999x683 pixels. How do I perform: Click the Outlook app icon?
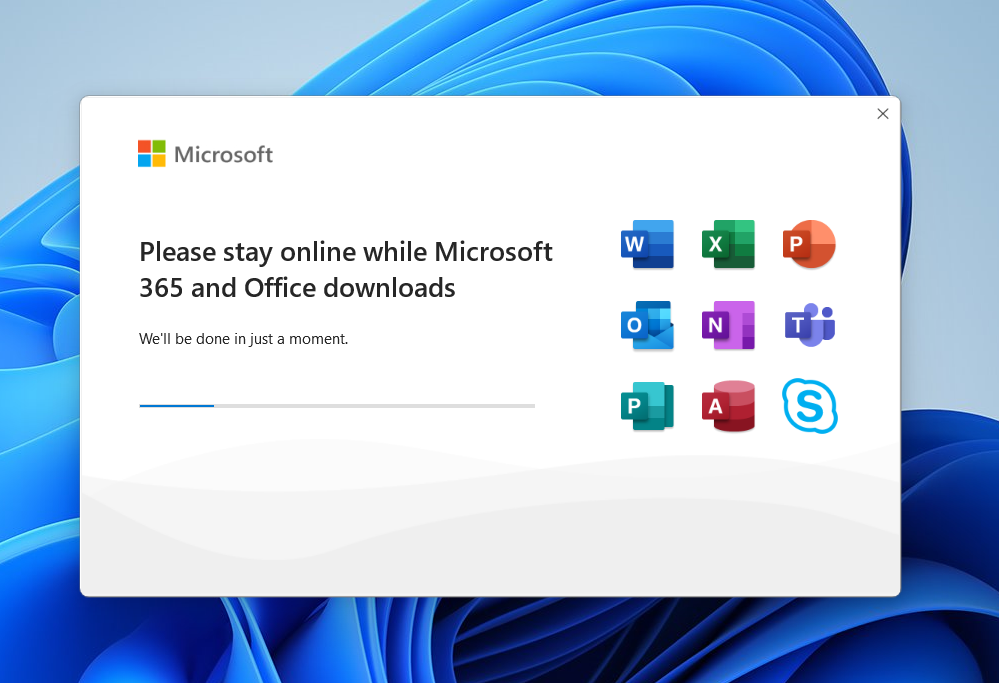(x=647, y=325)
